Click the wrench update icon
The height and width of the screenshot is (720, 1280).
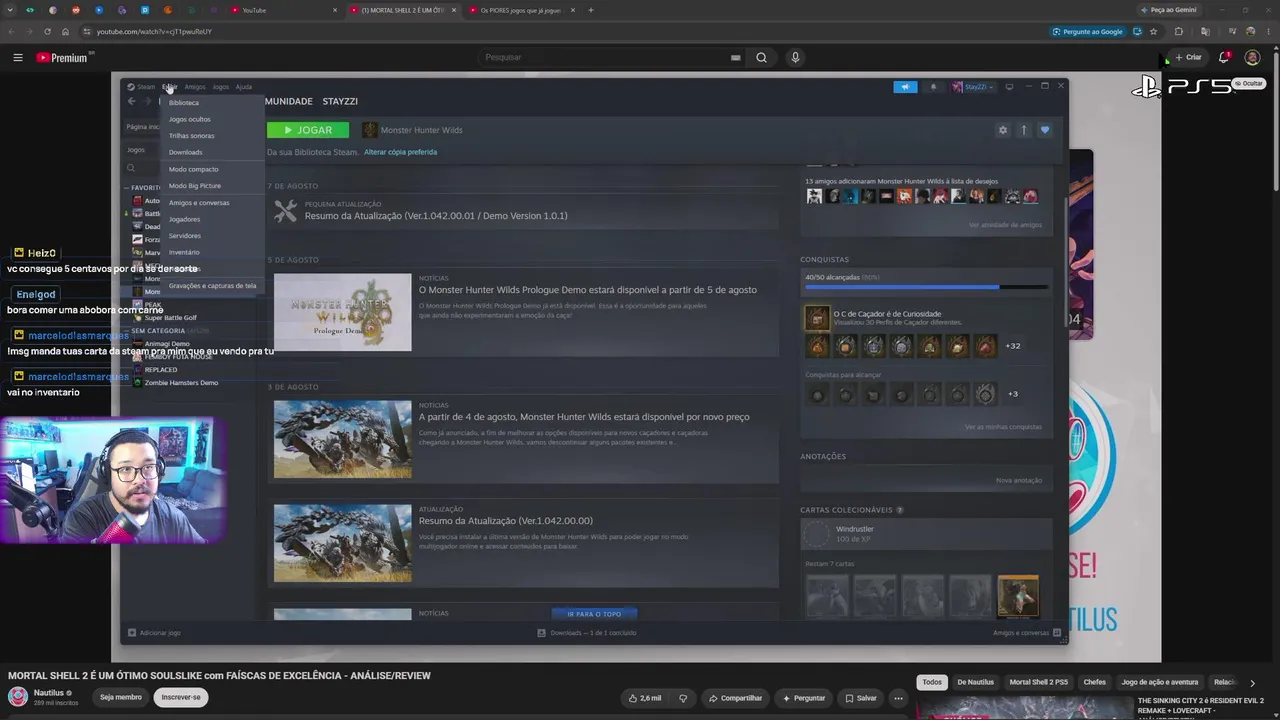tap(286, 210)
